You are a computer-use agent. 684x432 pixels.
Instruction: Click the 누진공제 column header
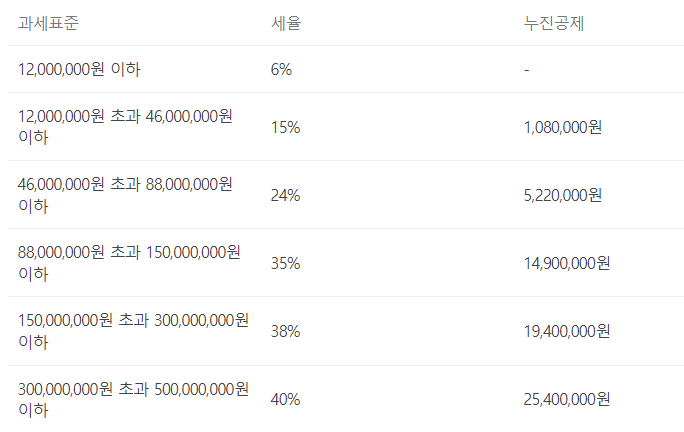coord(553,23)
